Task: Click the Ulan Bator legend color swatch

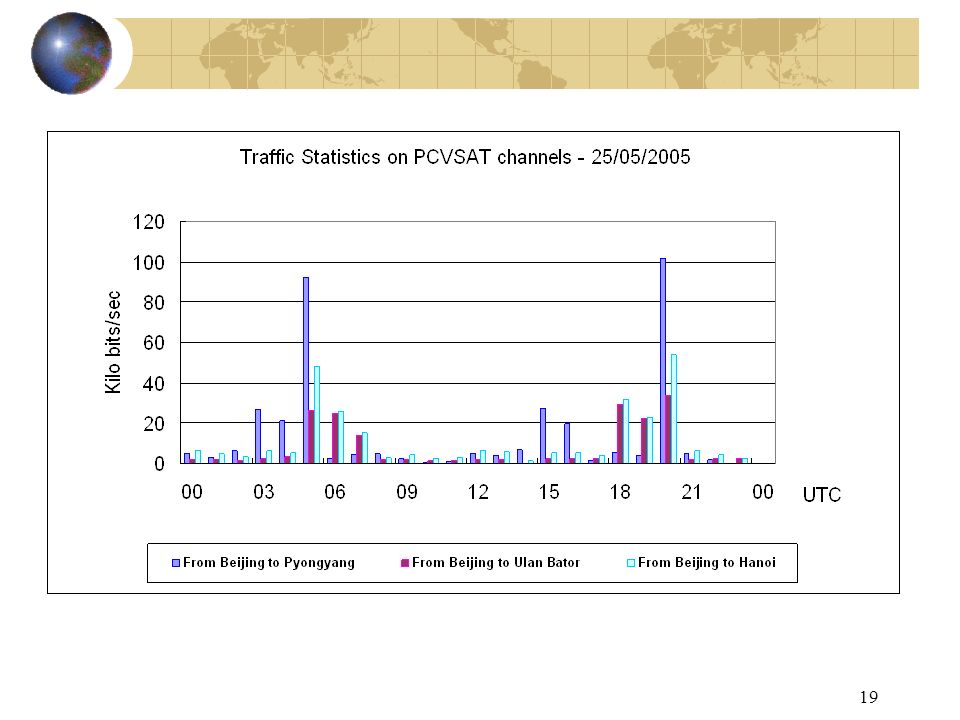Action: point(405,563)
